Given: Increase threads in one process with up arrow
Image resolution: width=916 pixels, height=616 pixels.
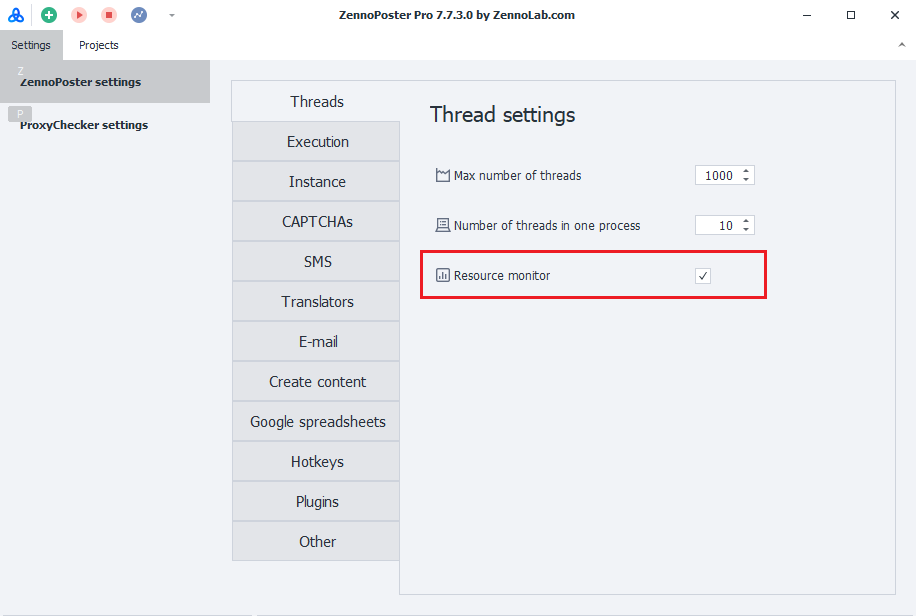Looking at the screenshot, I should tap(746, 221).
